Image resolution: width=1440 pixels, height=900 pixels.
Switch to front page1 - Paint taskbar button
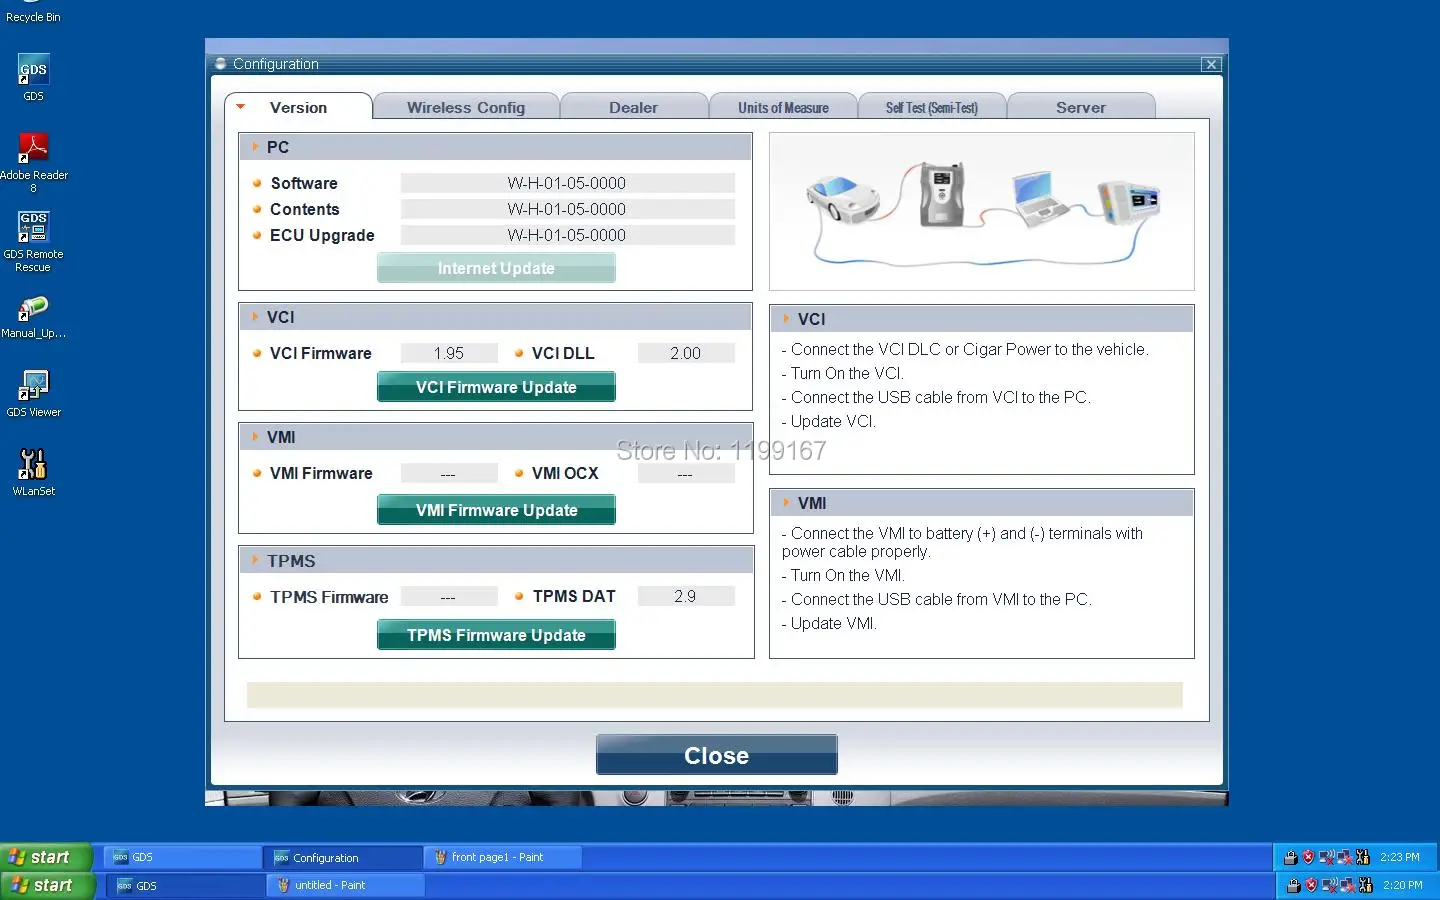tap(503, 857)
